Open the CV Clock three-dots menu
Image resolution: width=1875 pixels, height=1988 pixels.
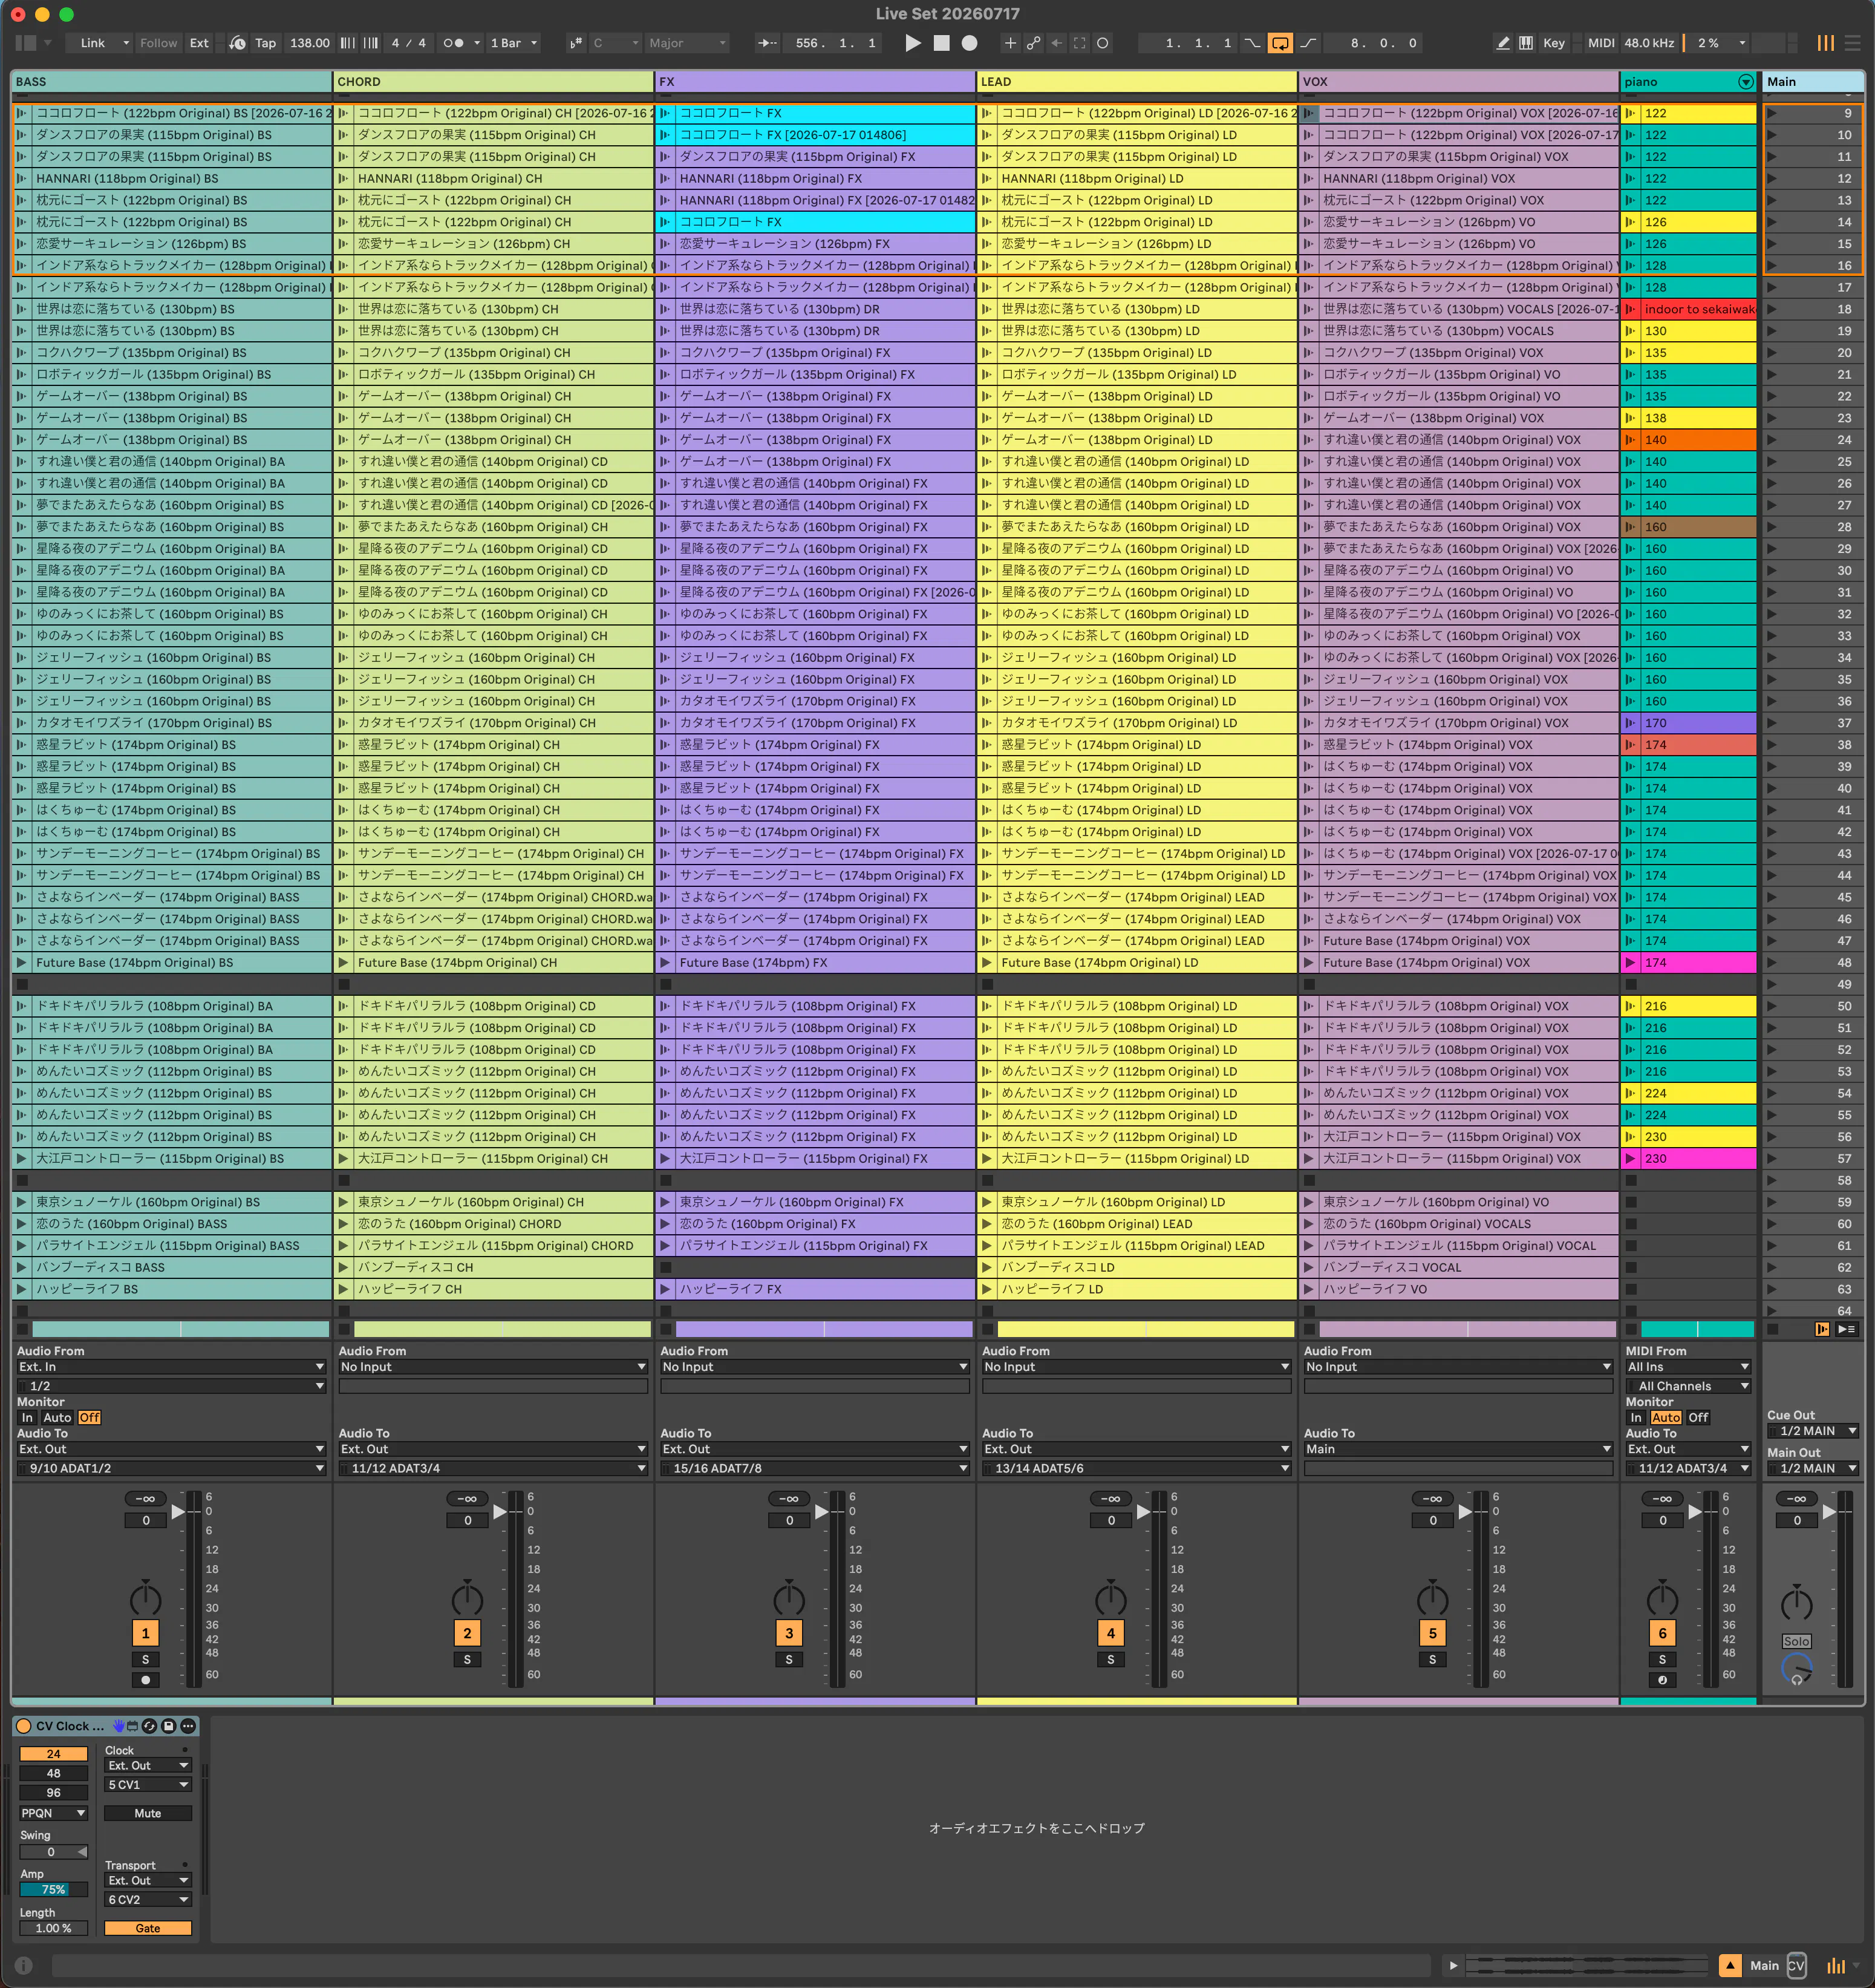(x=188, y=1726)
